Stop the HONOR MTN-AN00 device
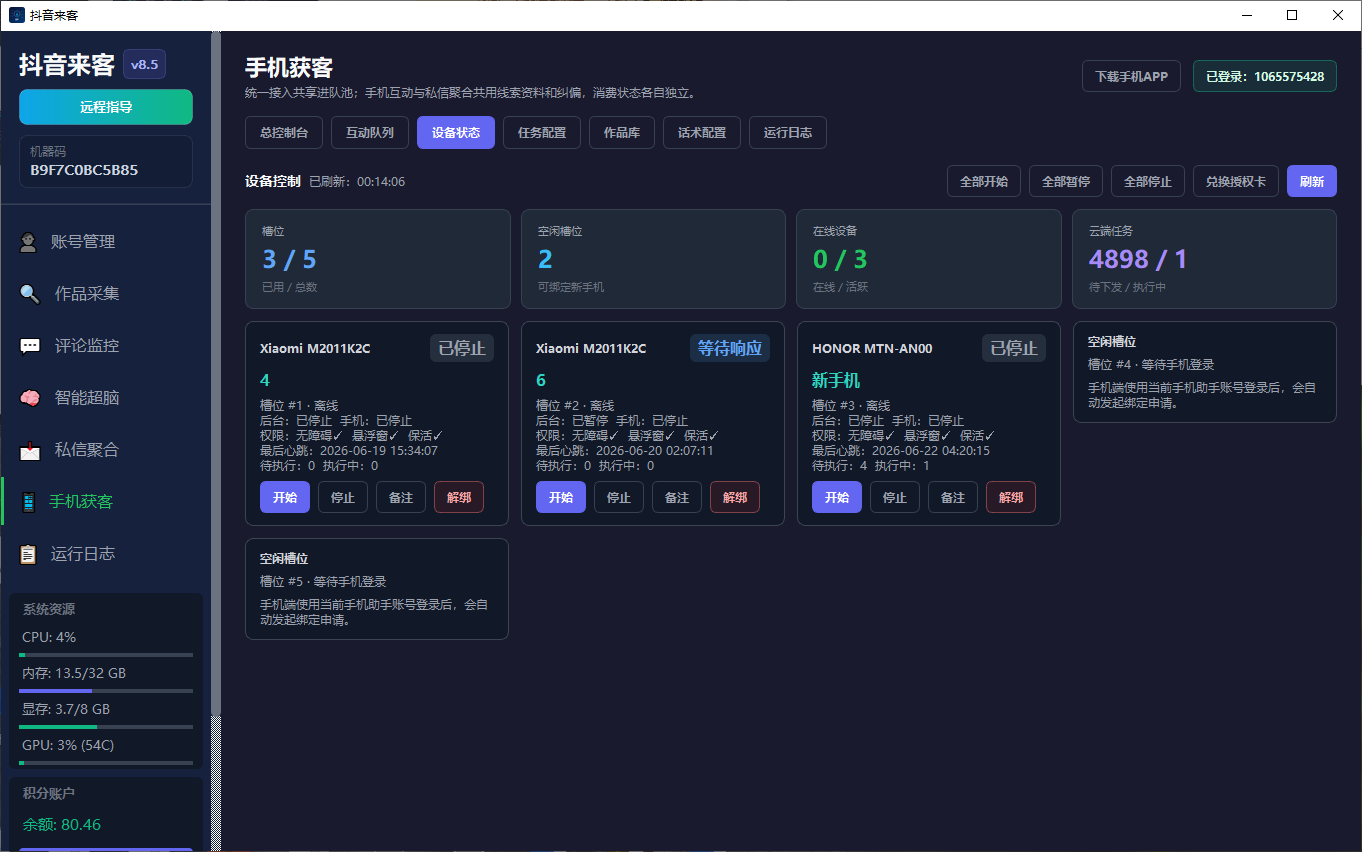 [x=895, y=497]
